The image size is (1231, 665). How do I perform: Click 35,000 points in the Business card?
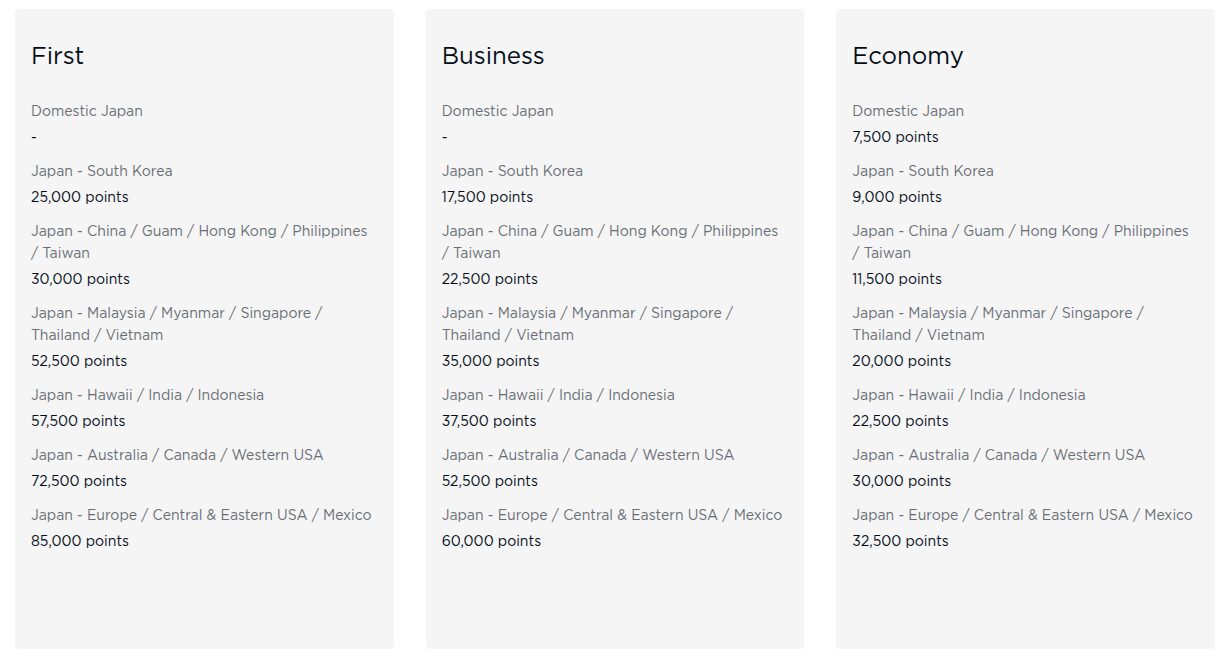[x=490, y=361]
